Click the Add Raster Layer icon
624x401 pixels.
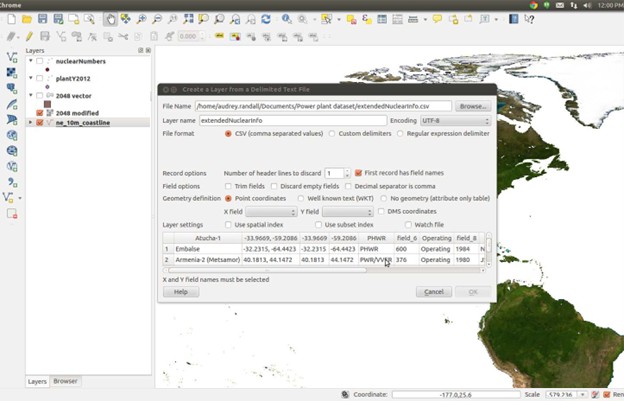click(12, 73)
